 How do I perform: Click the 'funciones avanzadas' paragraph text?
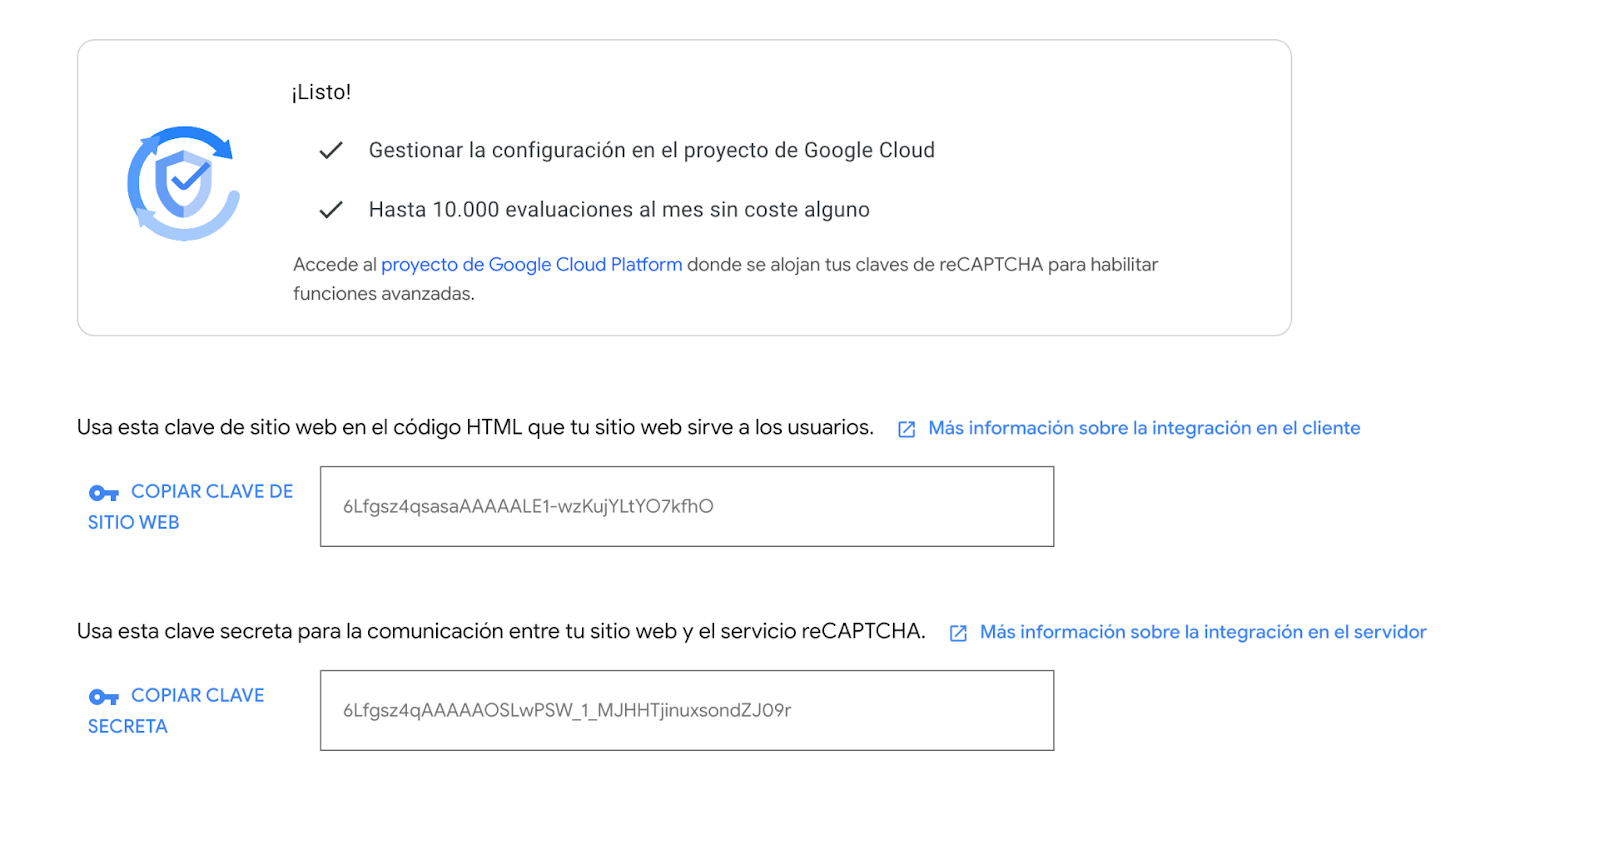coord(384,294)
